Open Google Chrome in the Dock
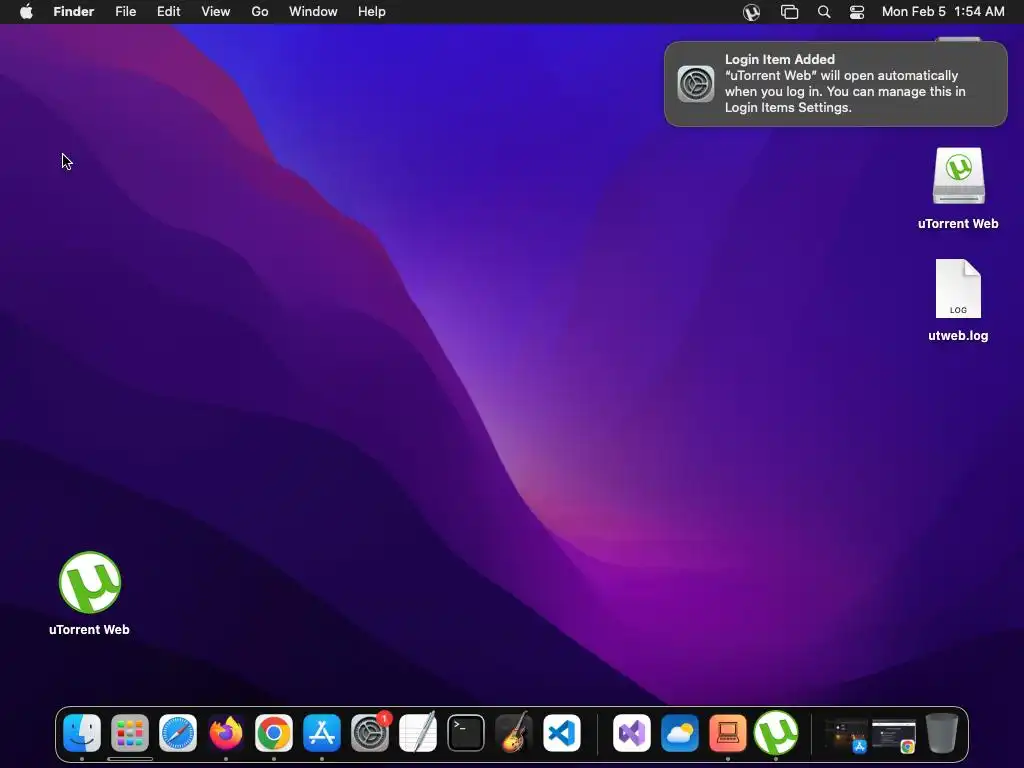This screenshot has height=768, width=1024. click(274, 733)
